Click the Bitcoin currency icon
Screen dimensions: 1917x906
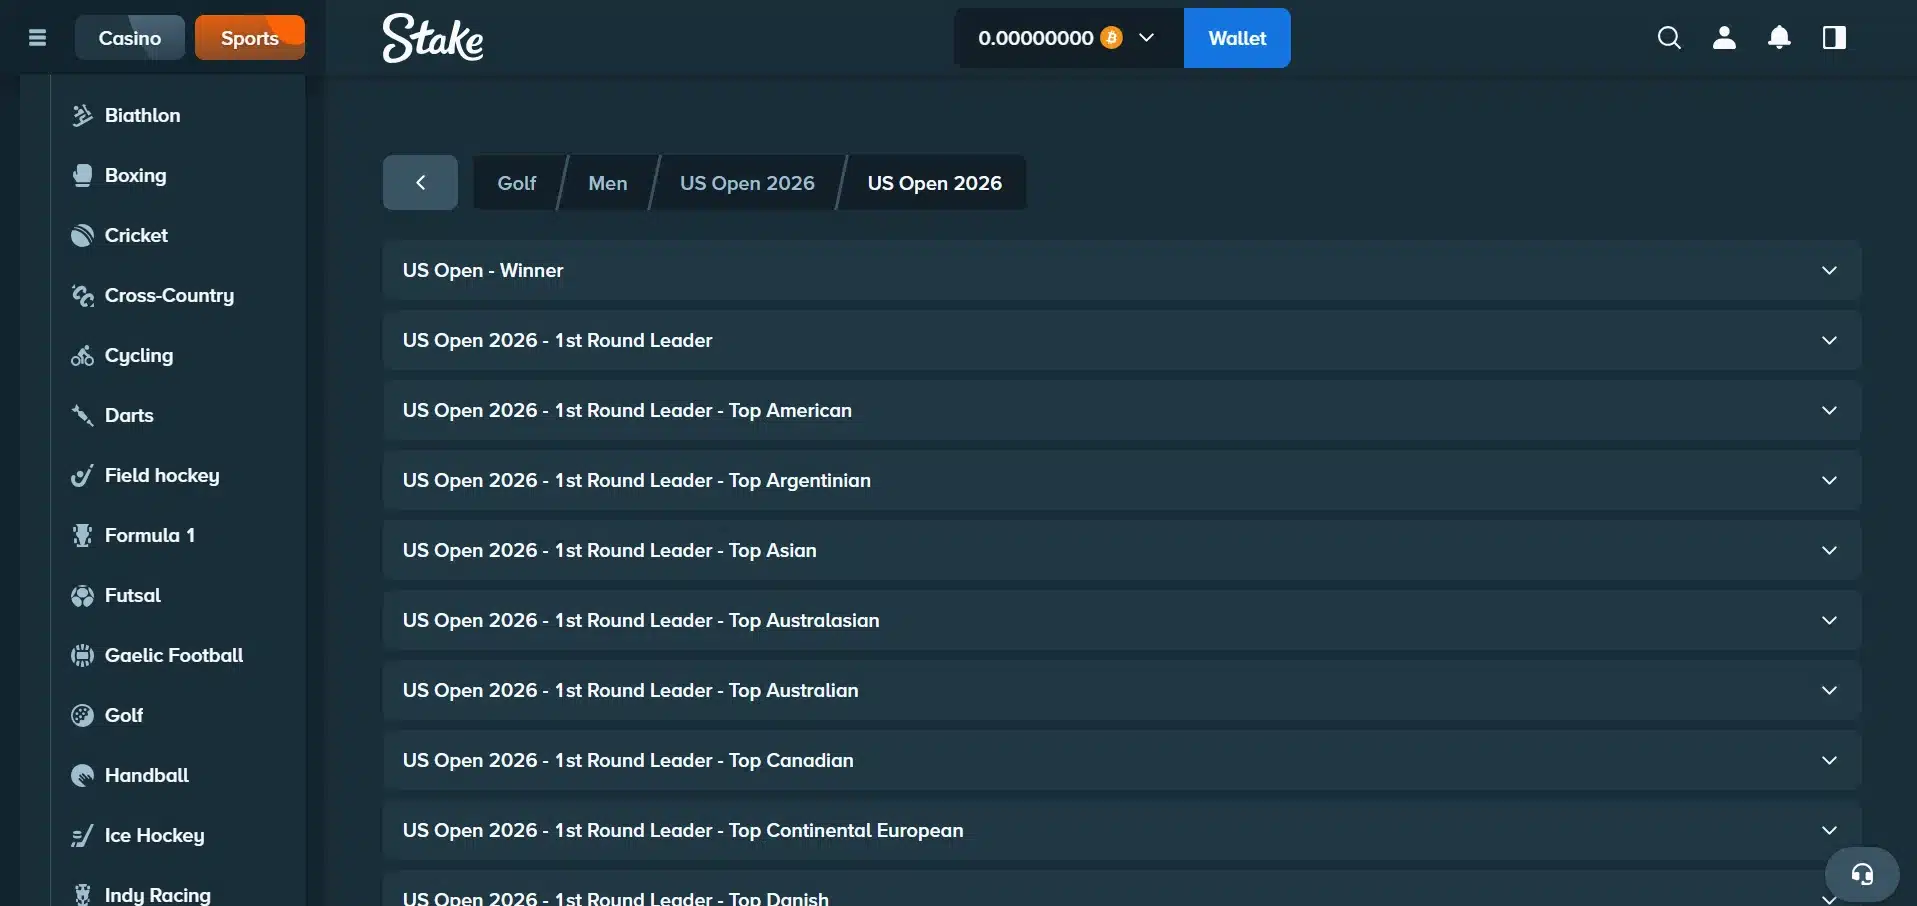1111,38
